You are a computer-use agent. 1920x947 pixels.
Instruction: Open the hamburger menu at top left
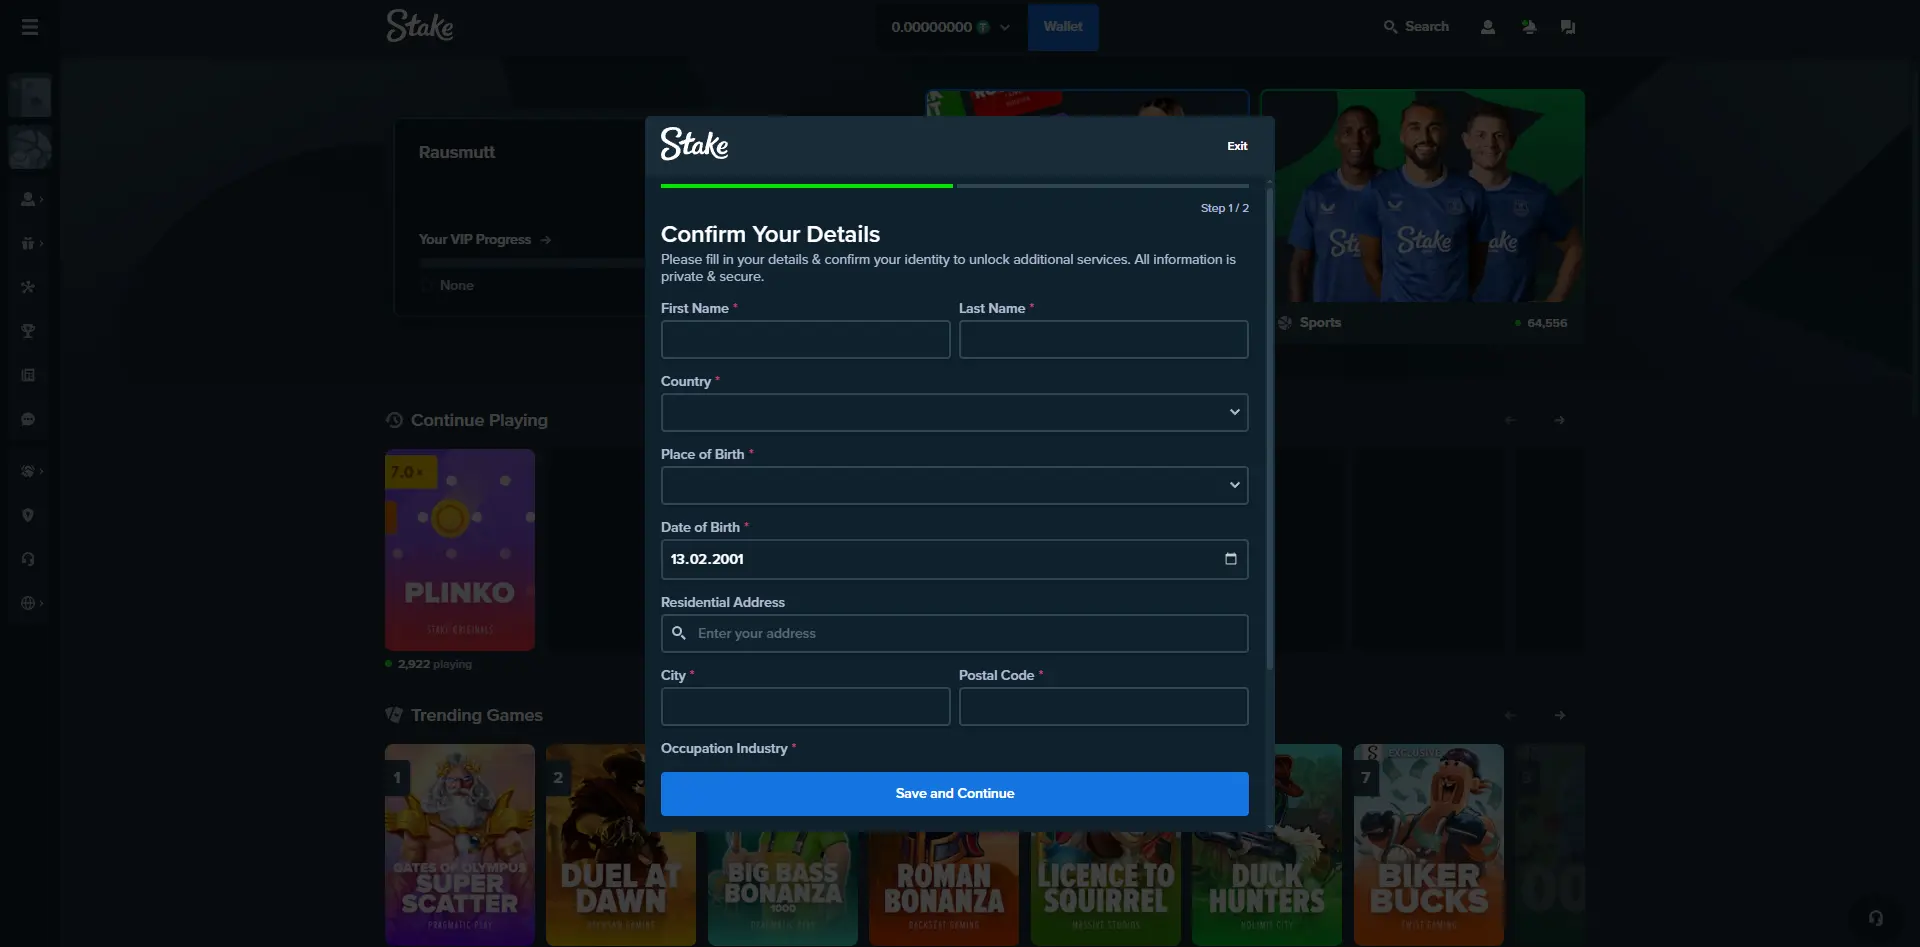pos(30,27)
